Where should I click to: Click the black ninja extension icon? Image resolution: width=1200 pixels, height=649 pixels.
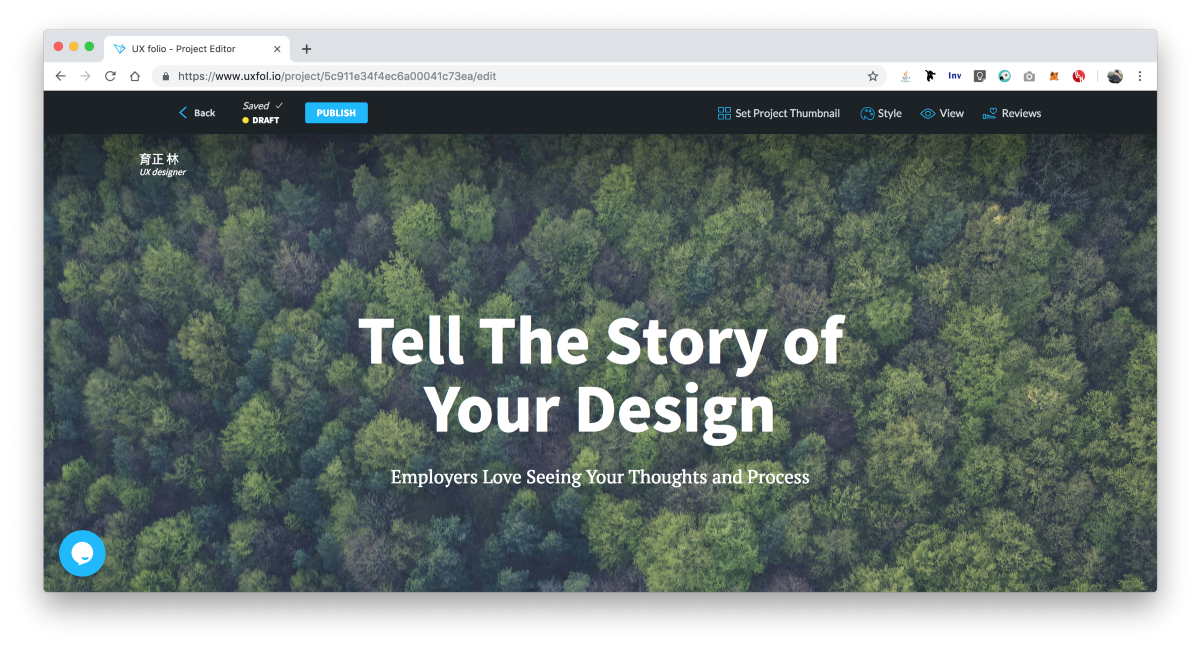(930, 76)
